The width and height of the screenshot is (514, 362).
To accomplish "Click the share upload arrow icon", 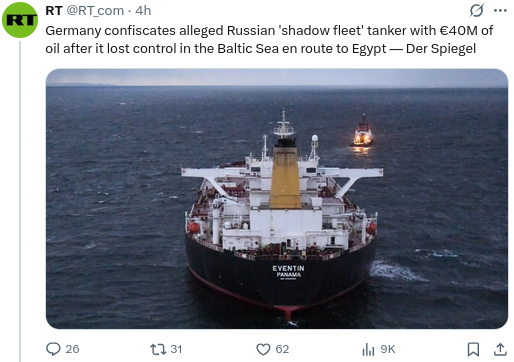I will pyautogui.click(x=500, y=349).
